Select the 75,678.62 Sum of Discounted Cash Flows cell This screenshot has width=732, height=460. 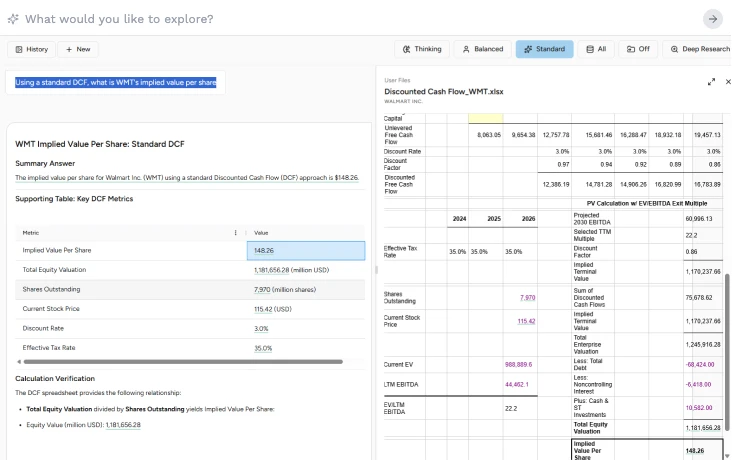point(698,297)
